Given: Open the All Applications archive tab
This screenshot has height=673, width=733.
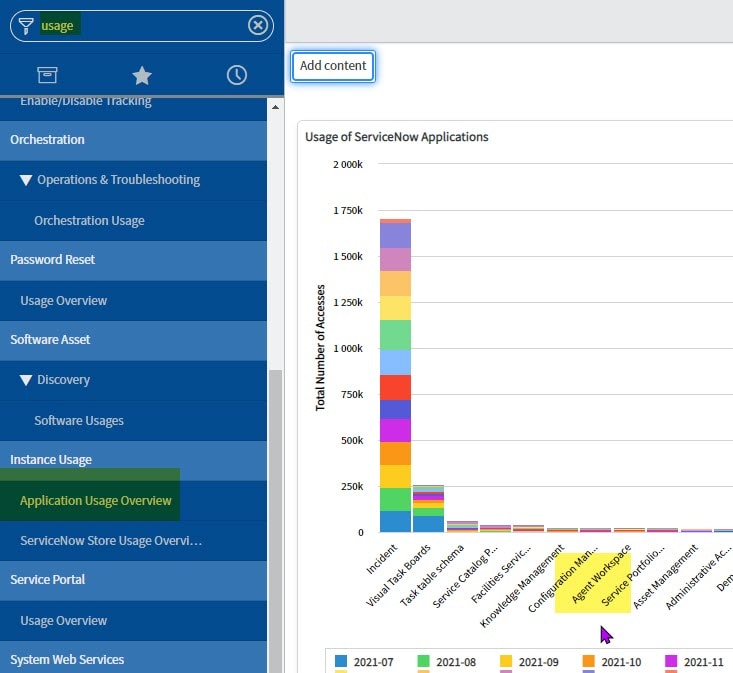Looking at the screenshot, I should tap(47, 75).
